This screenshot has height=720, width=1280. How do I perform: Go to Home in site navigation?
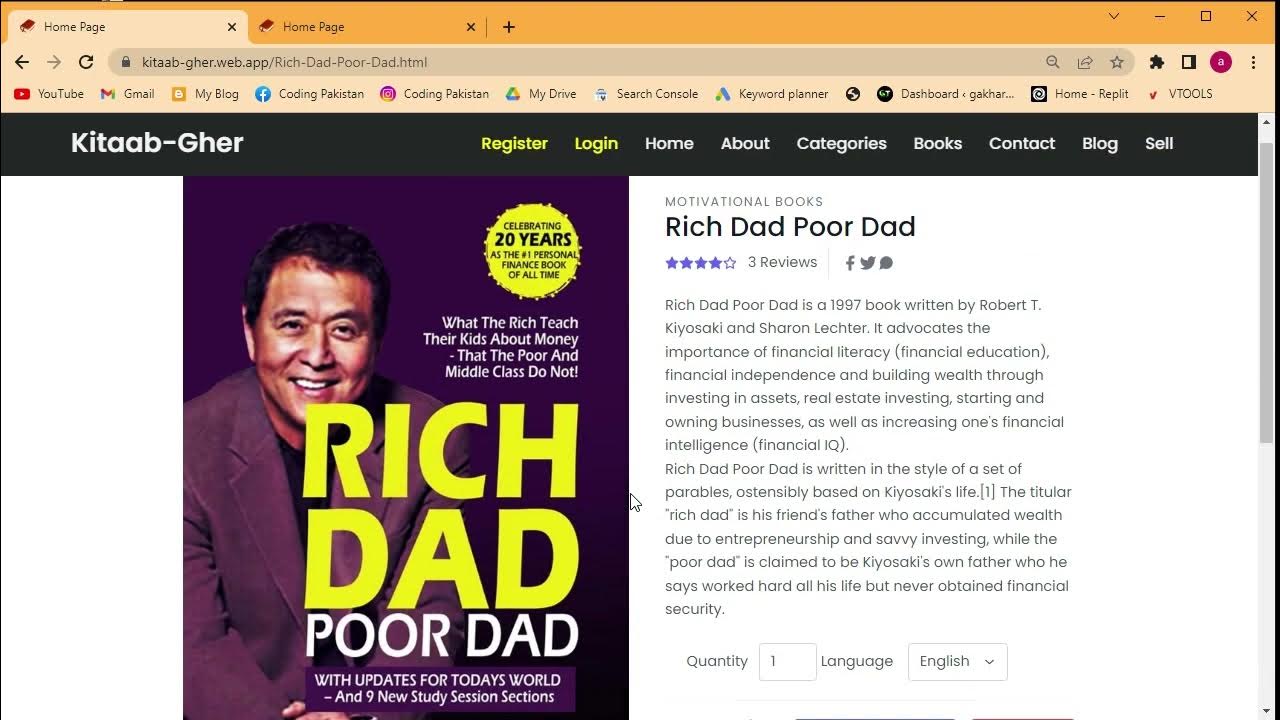click(x=669, y=144)
